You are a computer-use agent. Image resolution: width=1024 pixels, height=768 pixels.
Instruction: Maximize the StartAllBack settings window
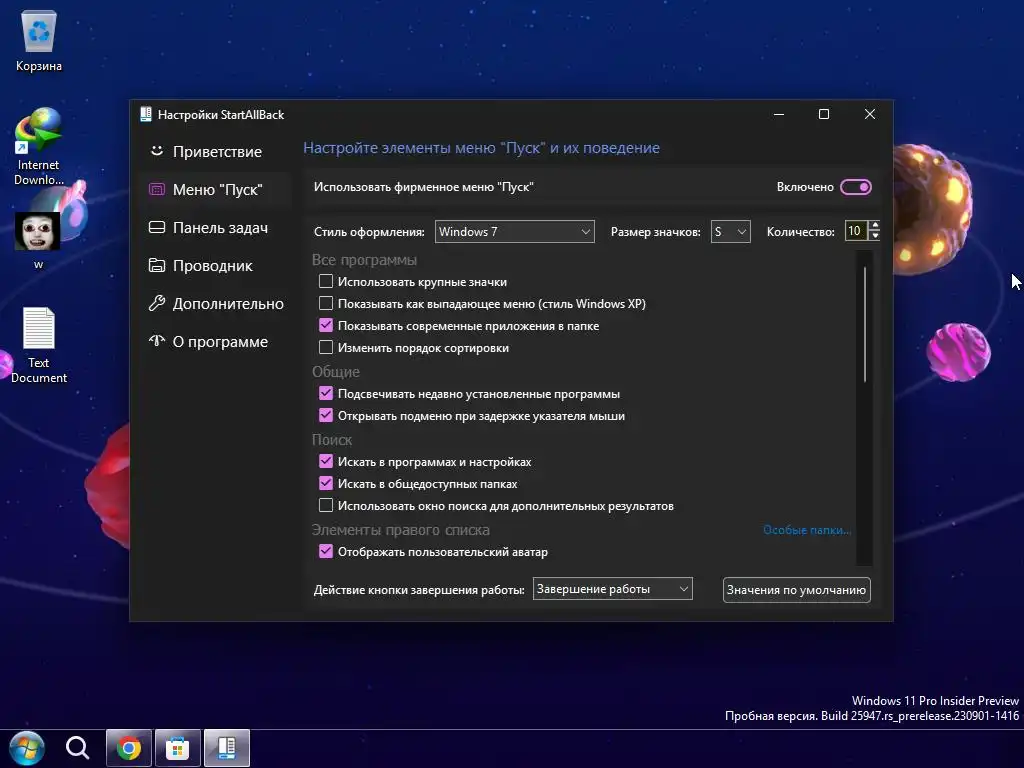[x=824, y=114]
